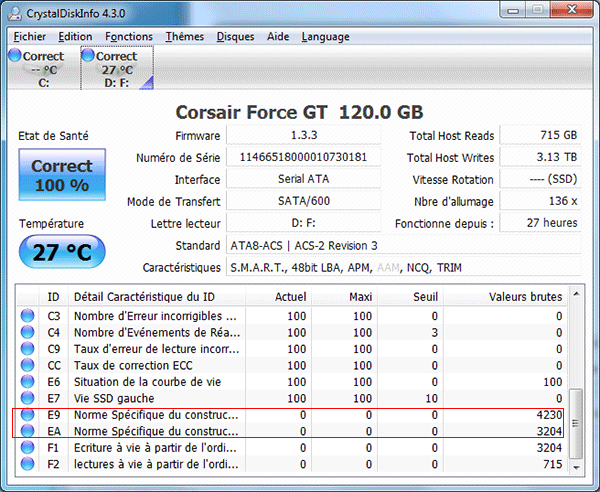Click the status orb for attribute C9
This screenshot has height=492, width=600.
(27, 349)
